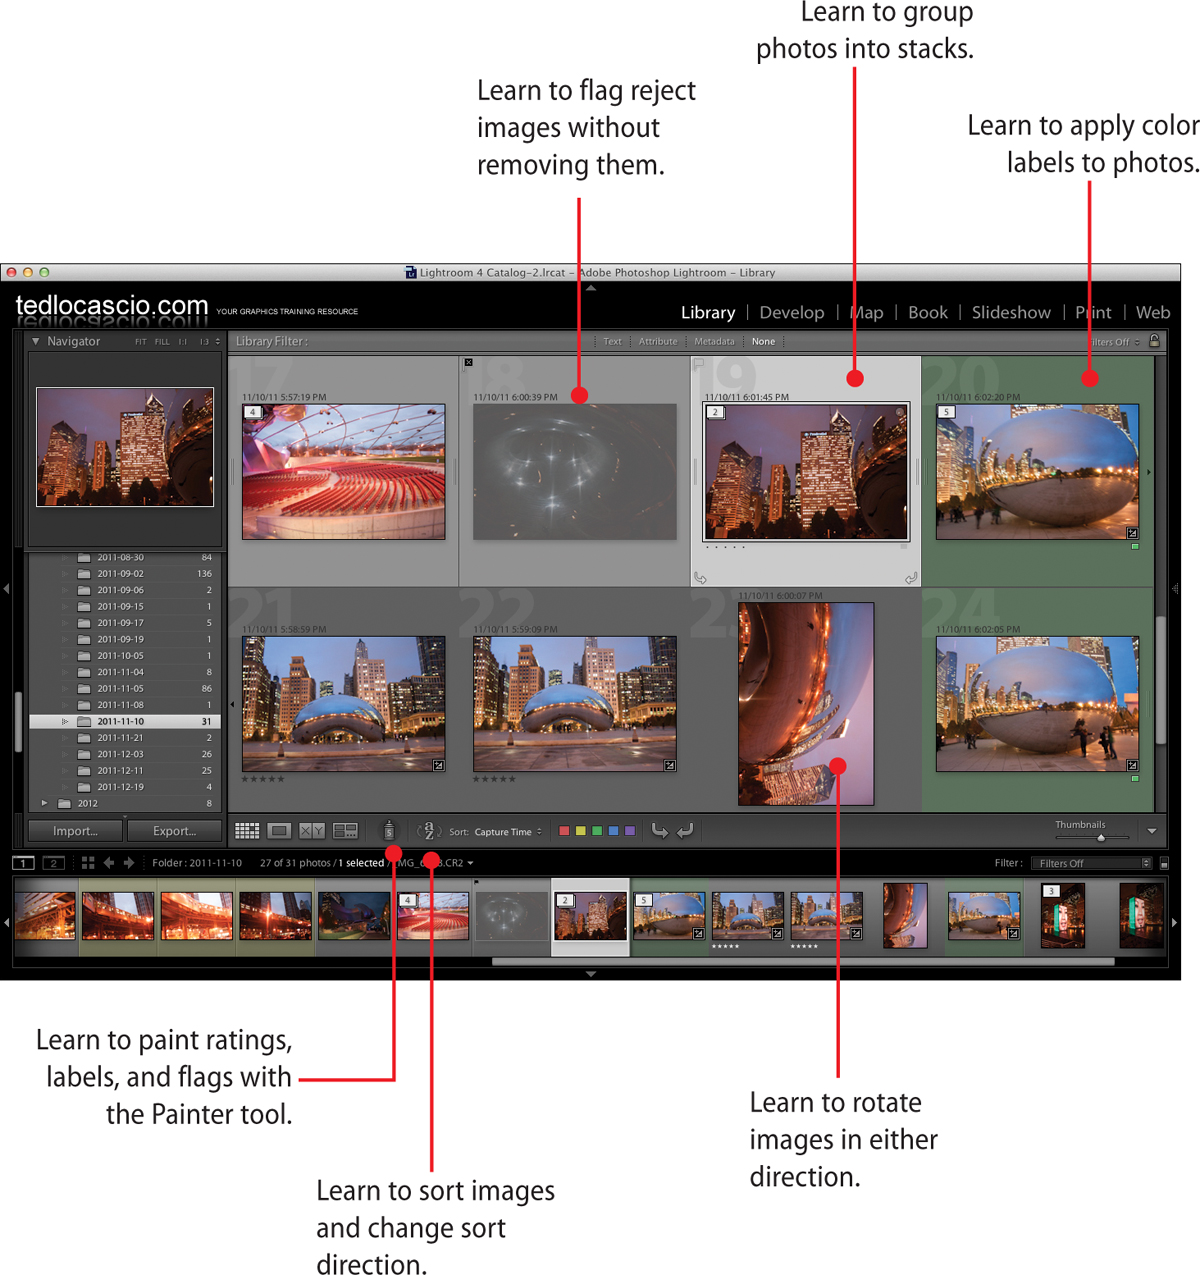Select main window display button 1

coord(24,862)
